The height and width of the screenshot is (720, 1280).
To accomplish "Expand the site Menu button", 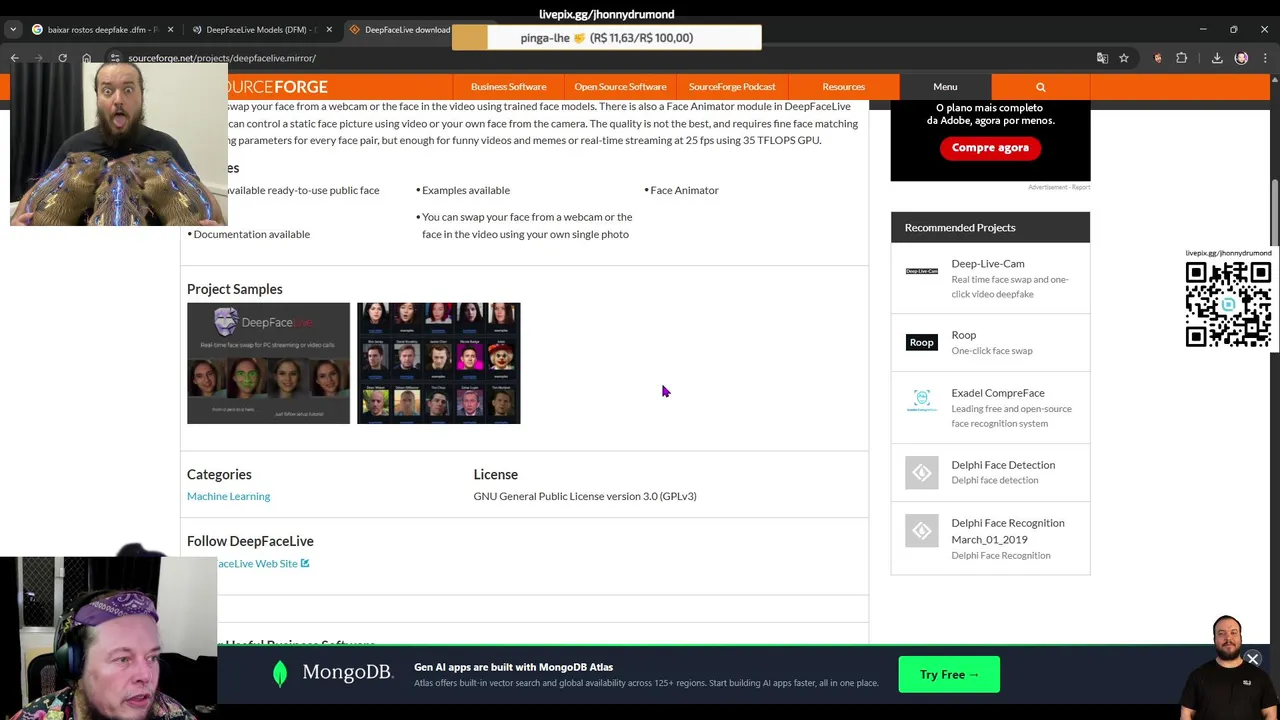I will (x=945, y=87).
